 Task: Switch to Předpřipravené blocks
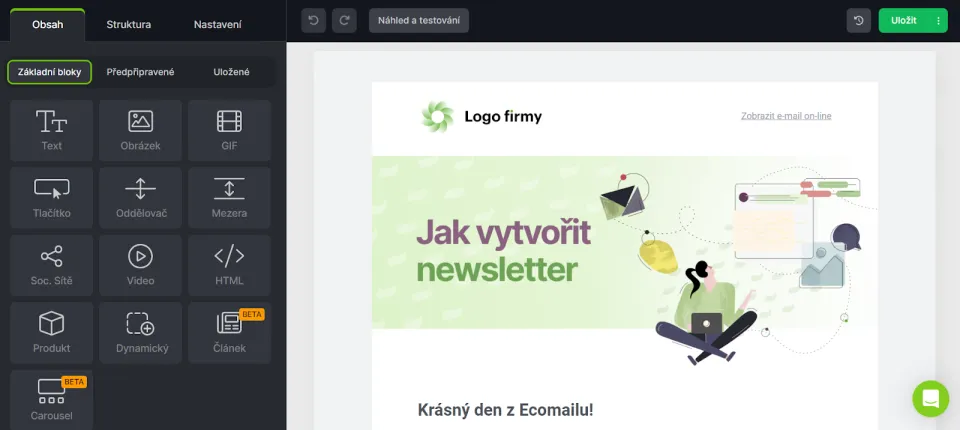(x=140, y=72)
